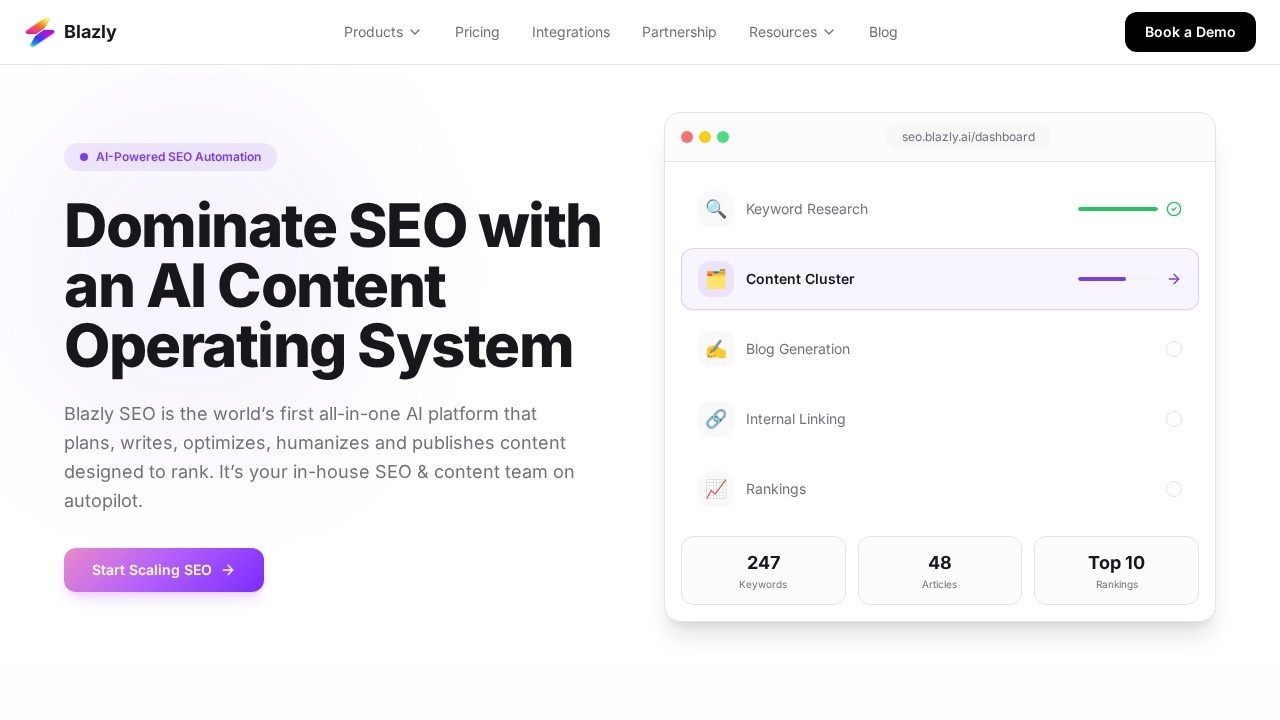
Task: Click the AI-Powered SEO Automation badge
Action: pos(170,157)
